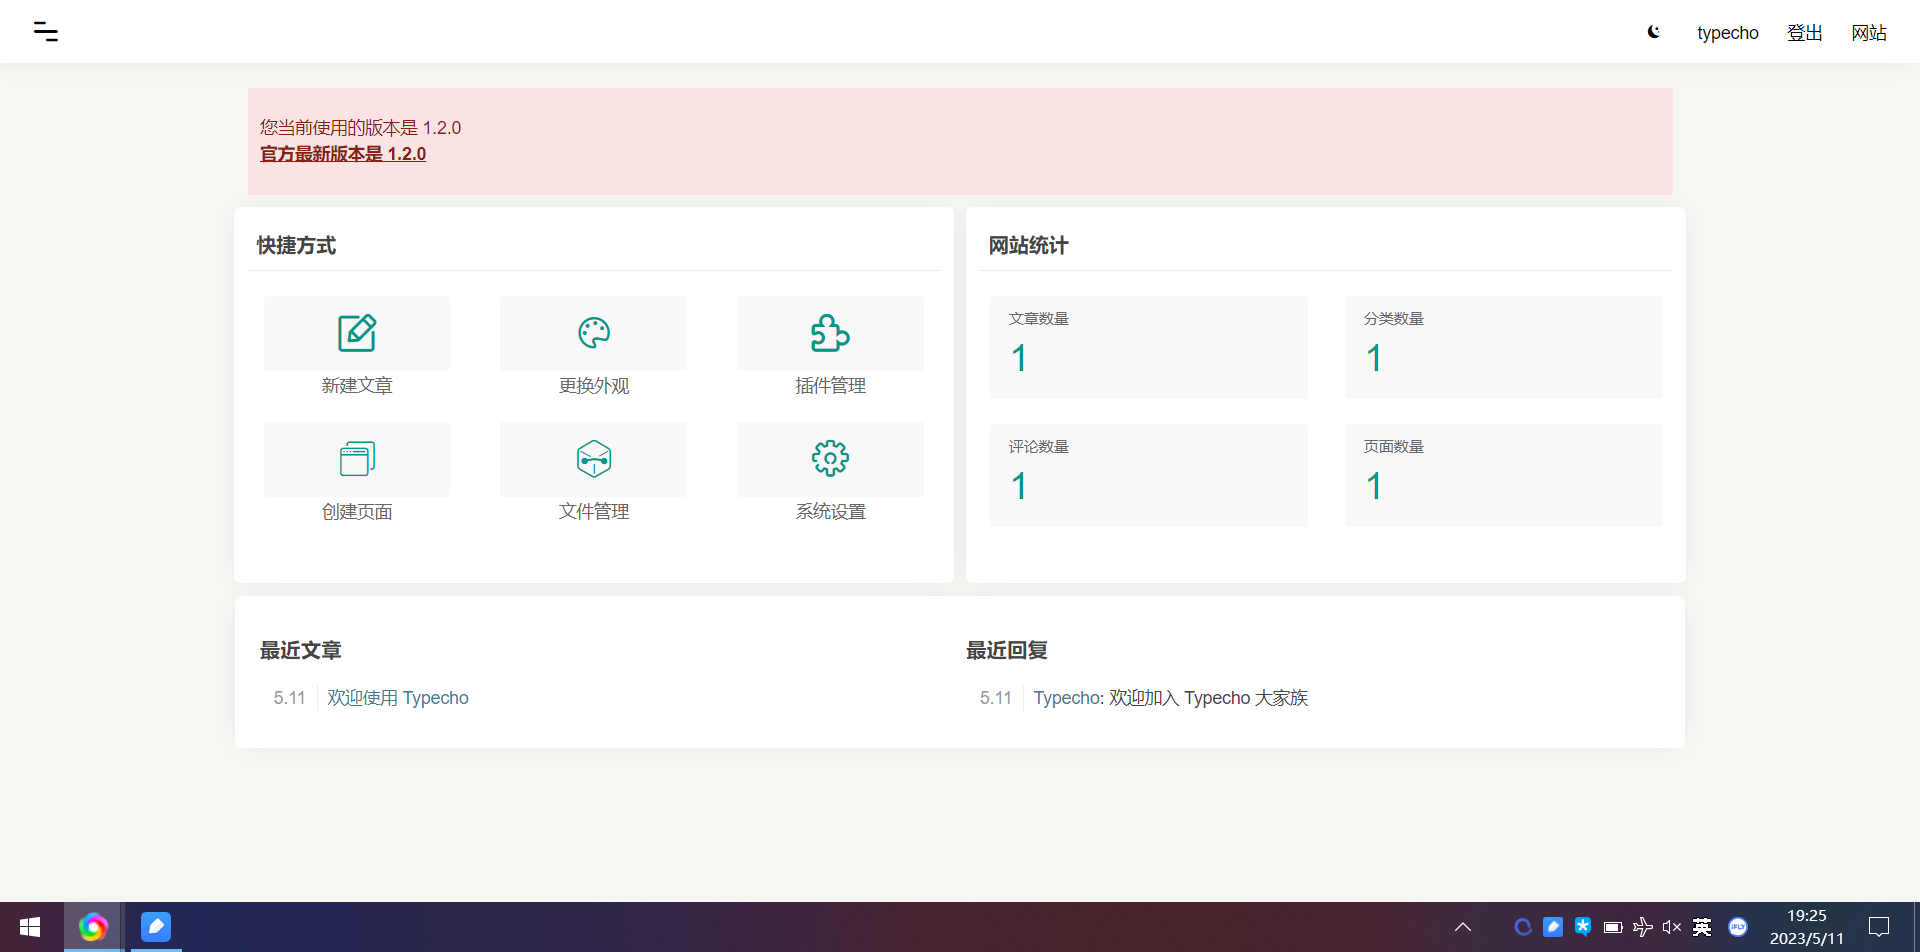
Task: Click the blue pen tray icon
Action: pyautogui.click(x=1553, y=927)
